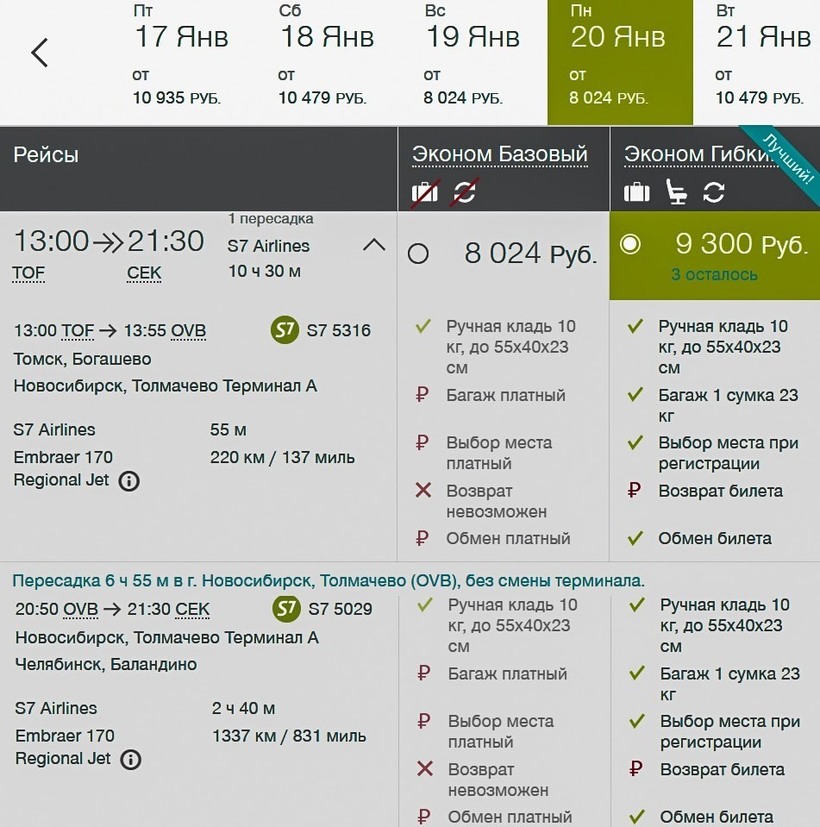820x827 pixels.
Task: Collapse the 13:00–21:30 flight details
Action: point(373,245)
